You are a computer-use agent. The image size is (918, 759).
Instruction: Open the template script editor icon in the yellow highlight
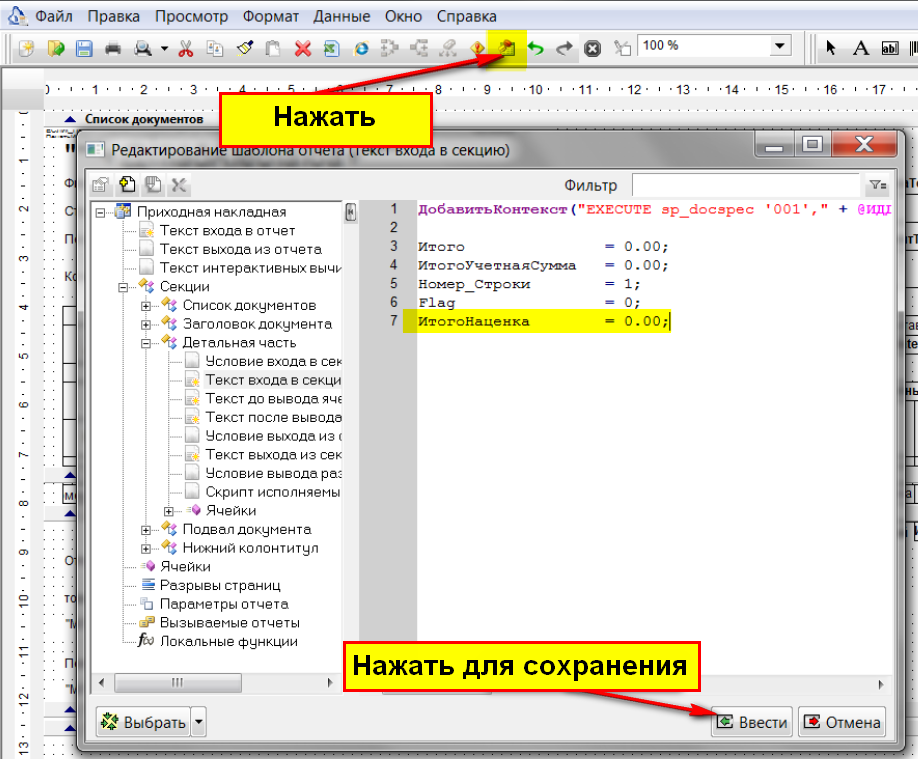coord(506,48)
